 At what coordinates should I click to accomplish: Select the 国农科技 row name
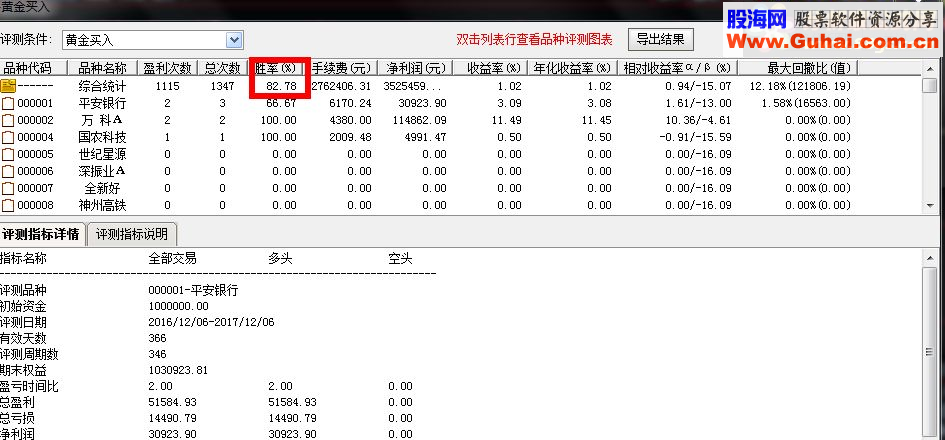(x=102, y=137)
